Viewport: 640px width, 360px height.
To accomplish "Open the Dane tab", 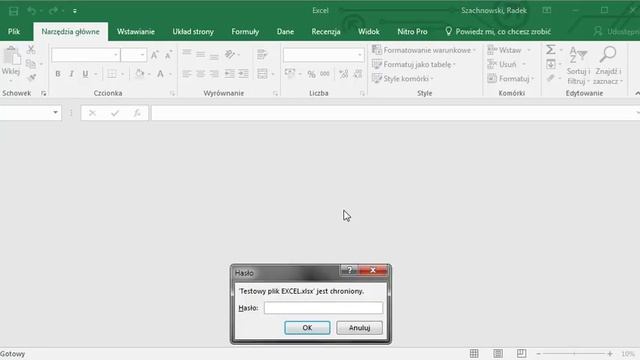I will [x=285, y=31].
